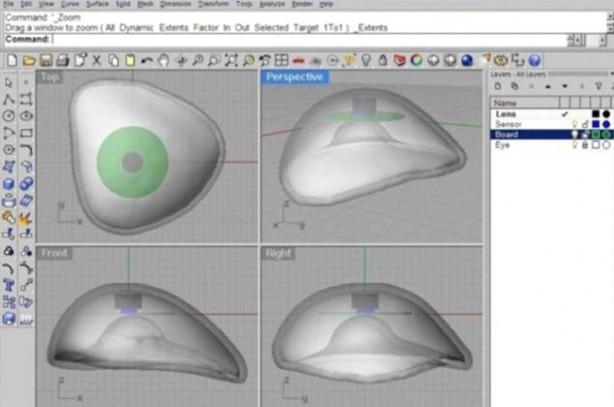Toggle Sensor layer lightbulb visibility
Image resolution: width=614 pixels, height=407 pixels.
click(x=574, y=124)
